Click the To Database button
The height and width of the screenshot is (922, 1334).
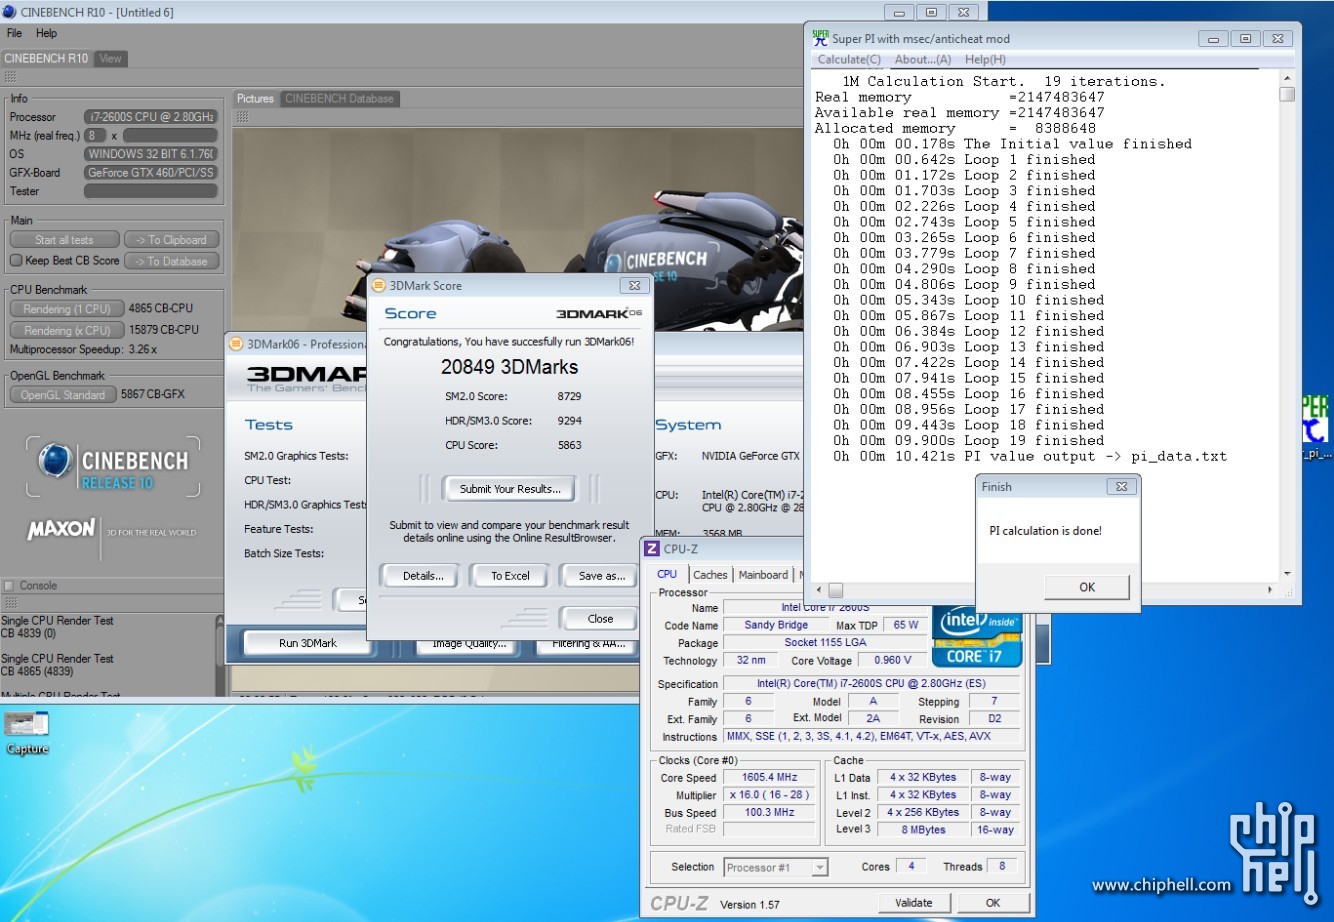tap(171, 261)
